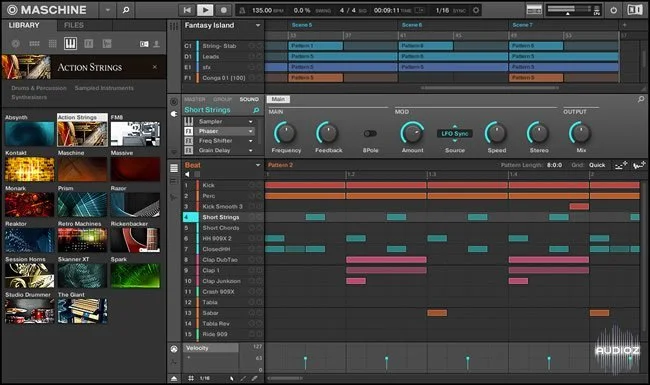The width and height of the screenshot is (650, 385).
Task: Select the eraser tool
Action: [254, 378]
